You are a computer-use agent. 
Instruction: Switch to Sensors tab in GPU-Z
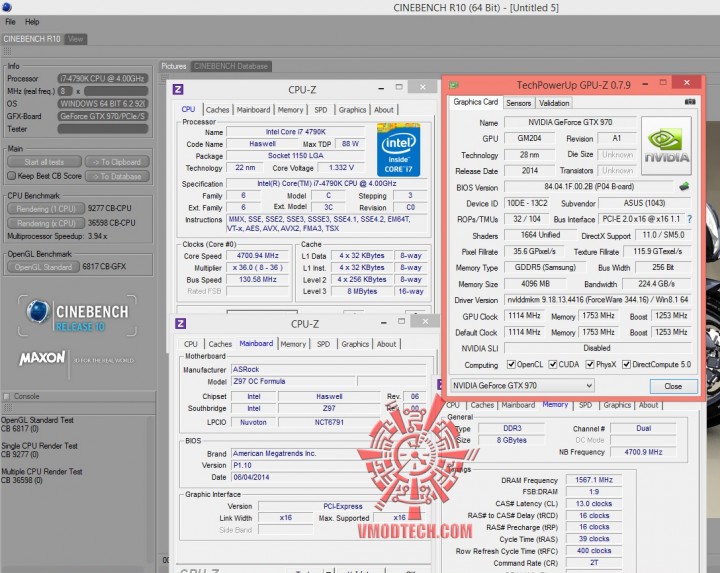click(x=518, y=103)
